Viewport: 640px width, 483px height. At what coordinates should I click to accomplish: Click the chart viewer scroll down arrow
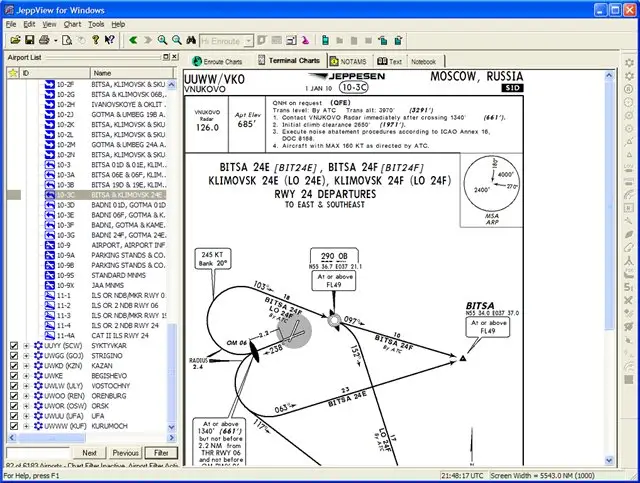(609, 460)
